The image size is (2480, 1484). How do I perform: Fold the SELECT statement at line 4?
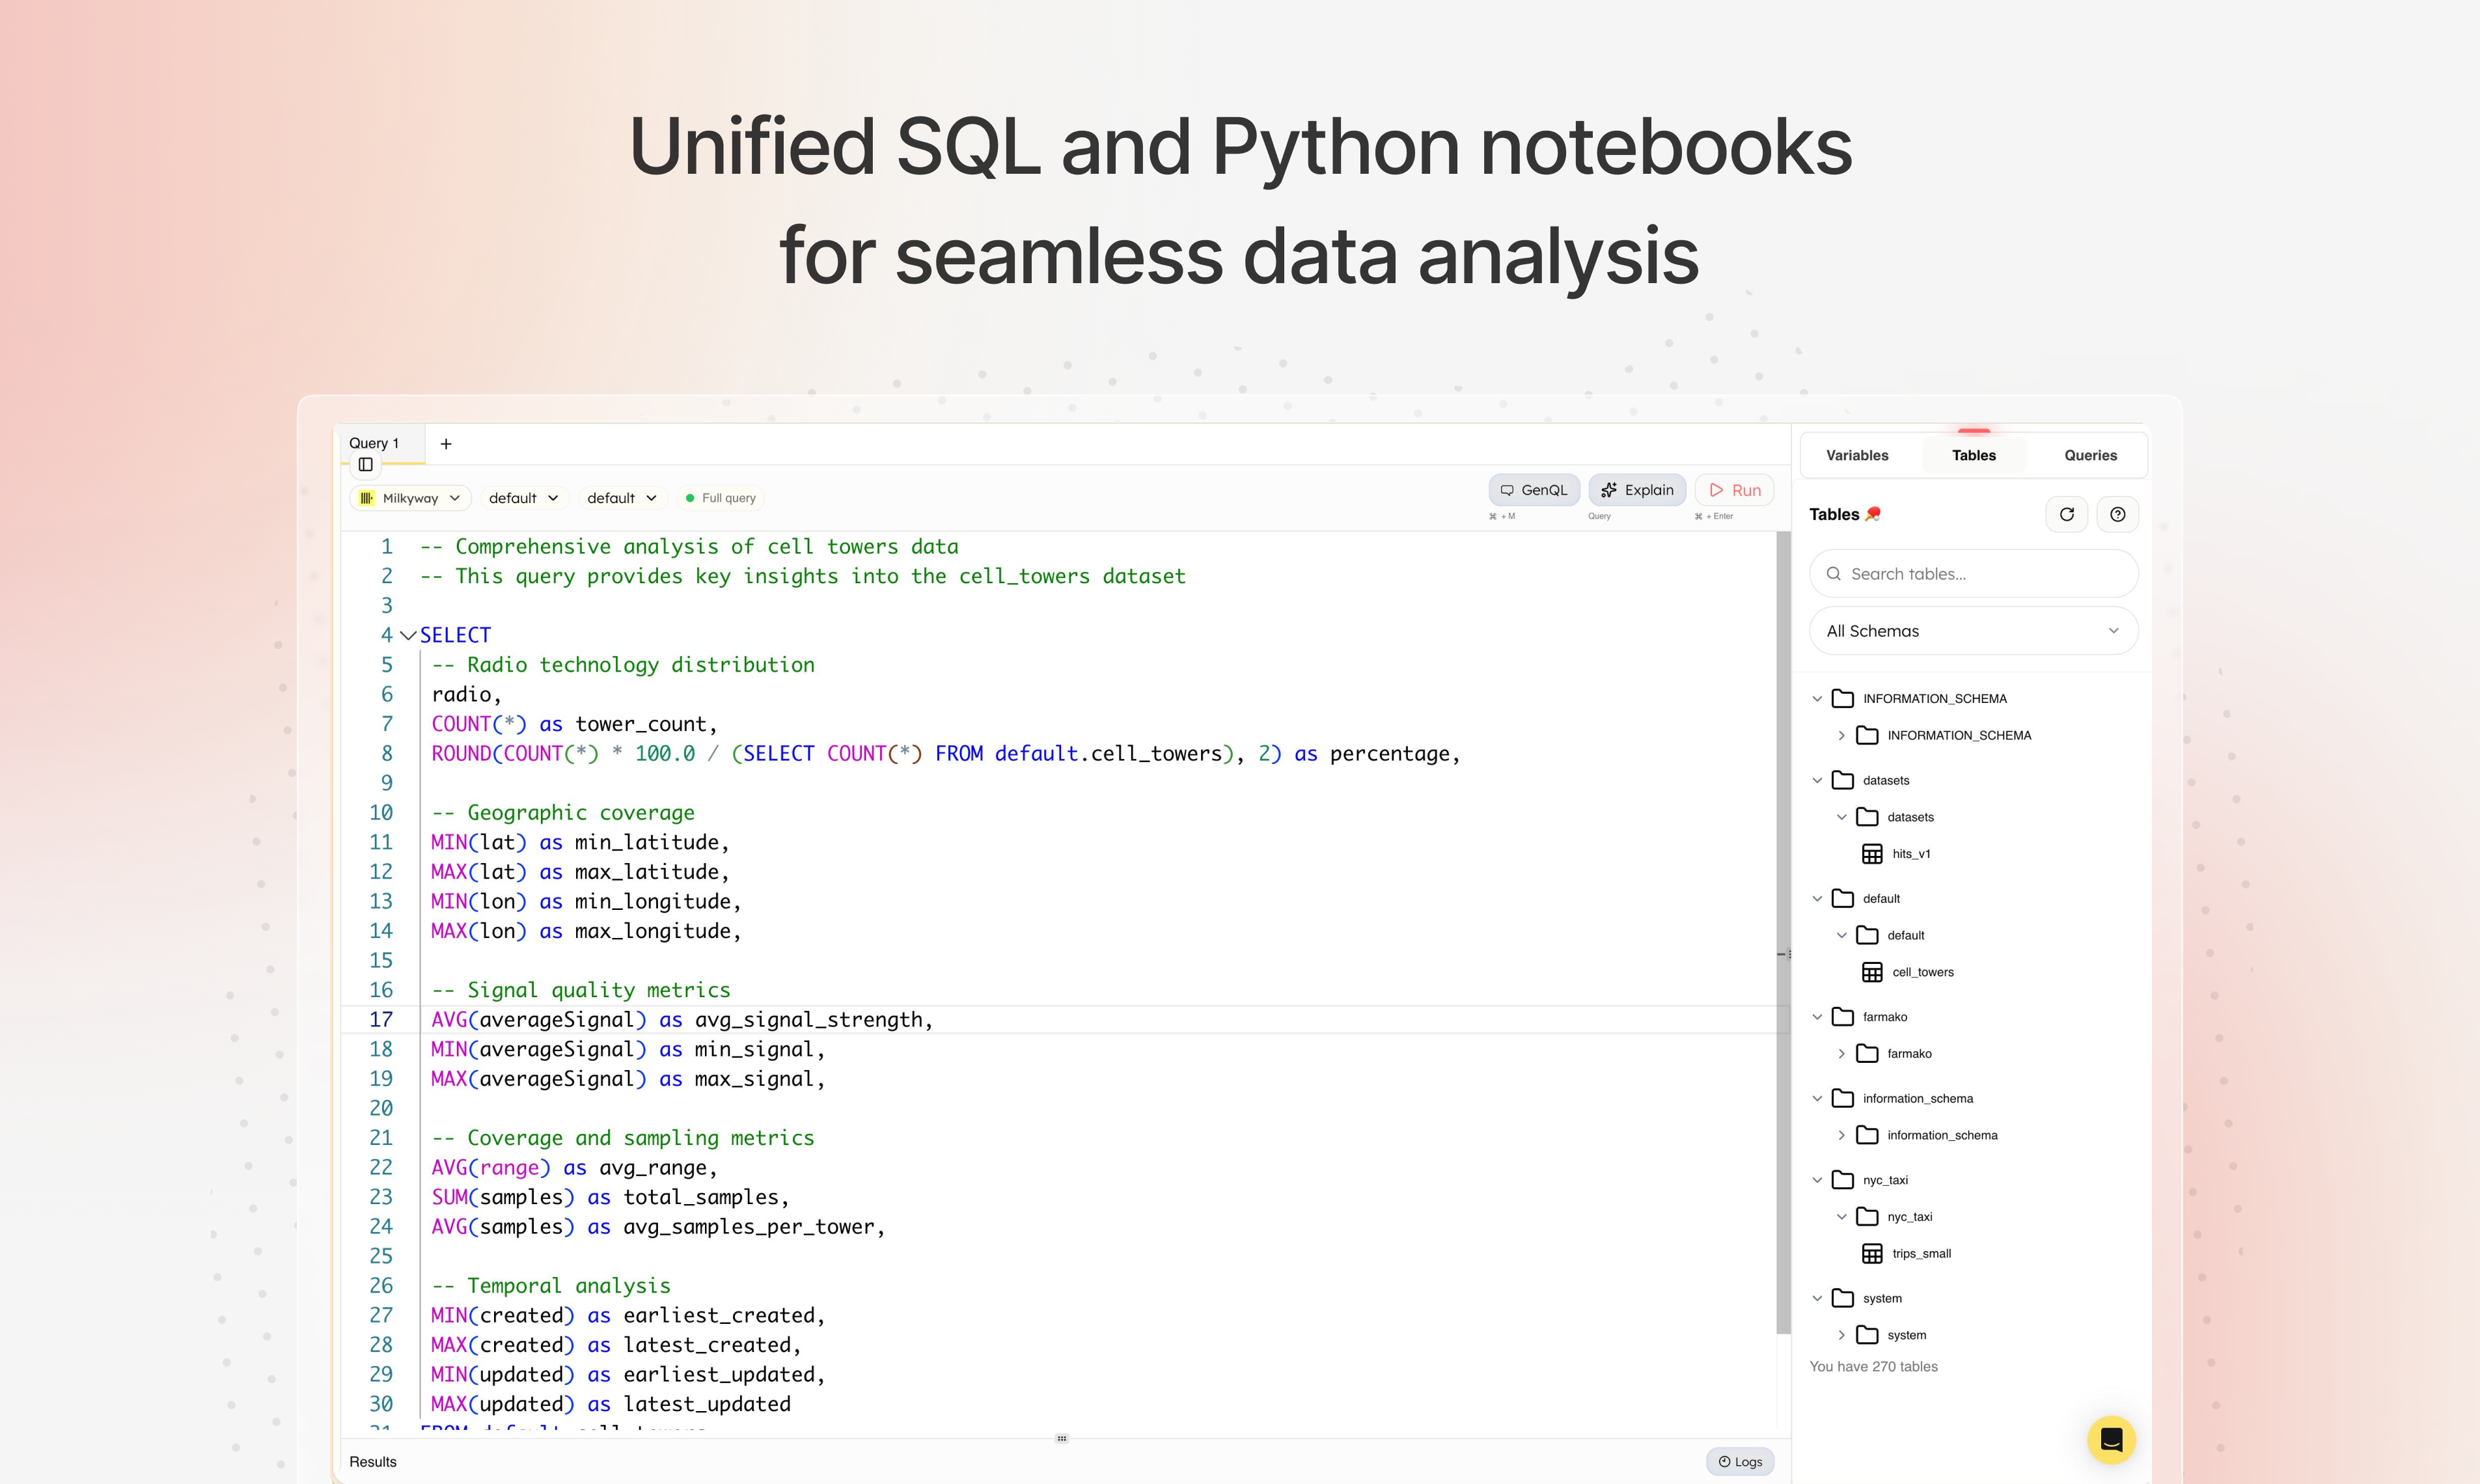coord(408,635)
